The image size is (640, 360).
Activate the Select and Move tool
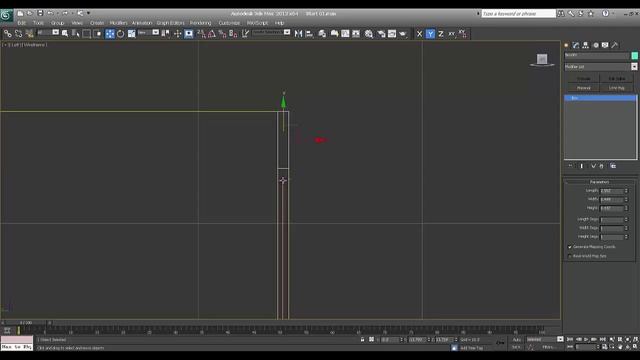click(110, 34)
